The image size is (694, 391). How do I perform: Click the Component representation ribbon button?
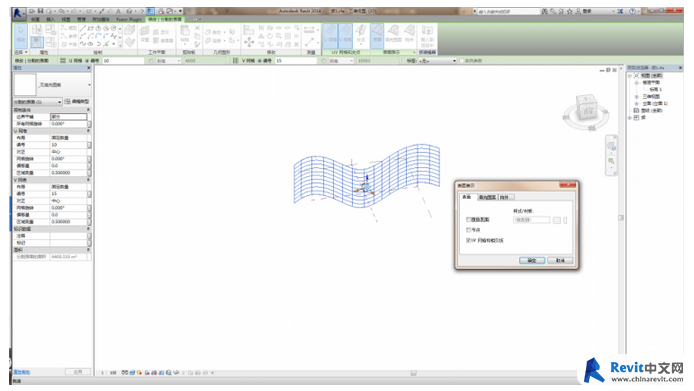point(409,35)
